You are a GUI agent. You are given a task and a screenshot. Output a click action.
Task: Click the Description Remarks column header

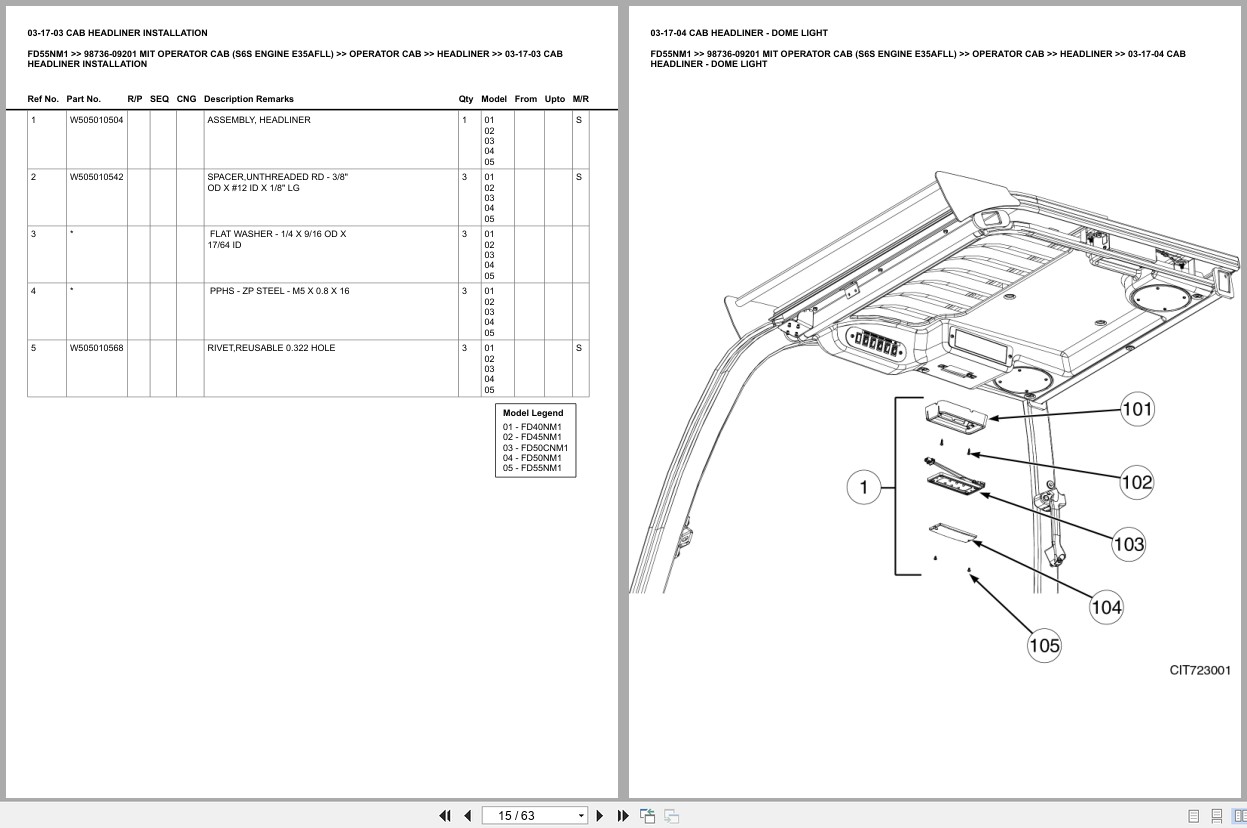(249, 99)
